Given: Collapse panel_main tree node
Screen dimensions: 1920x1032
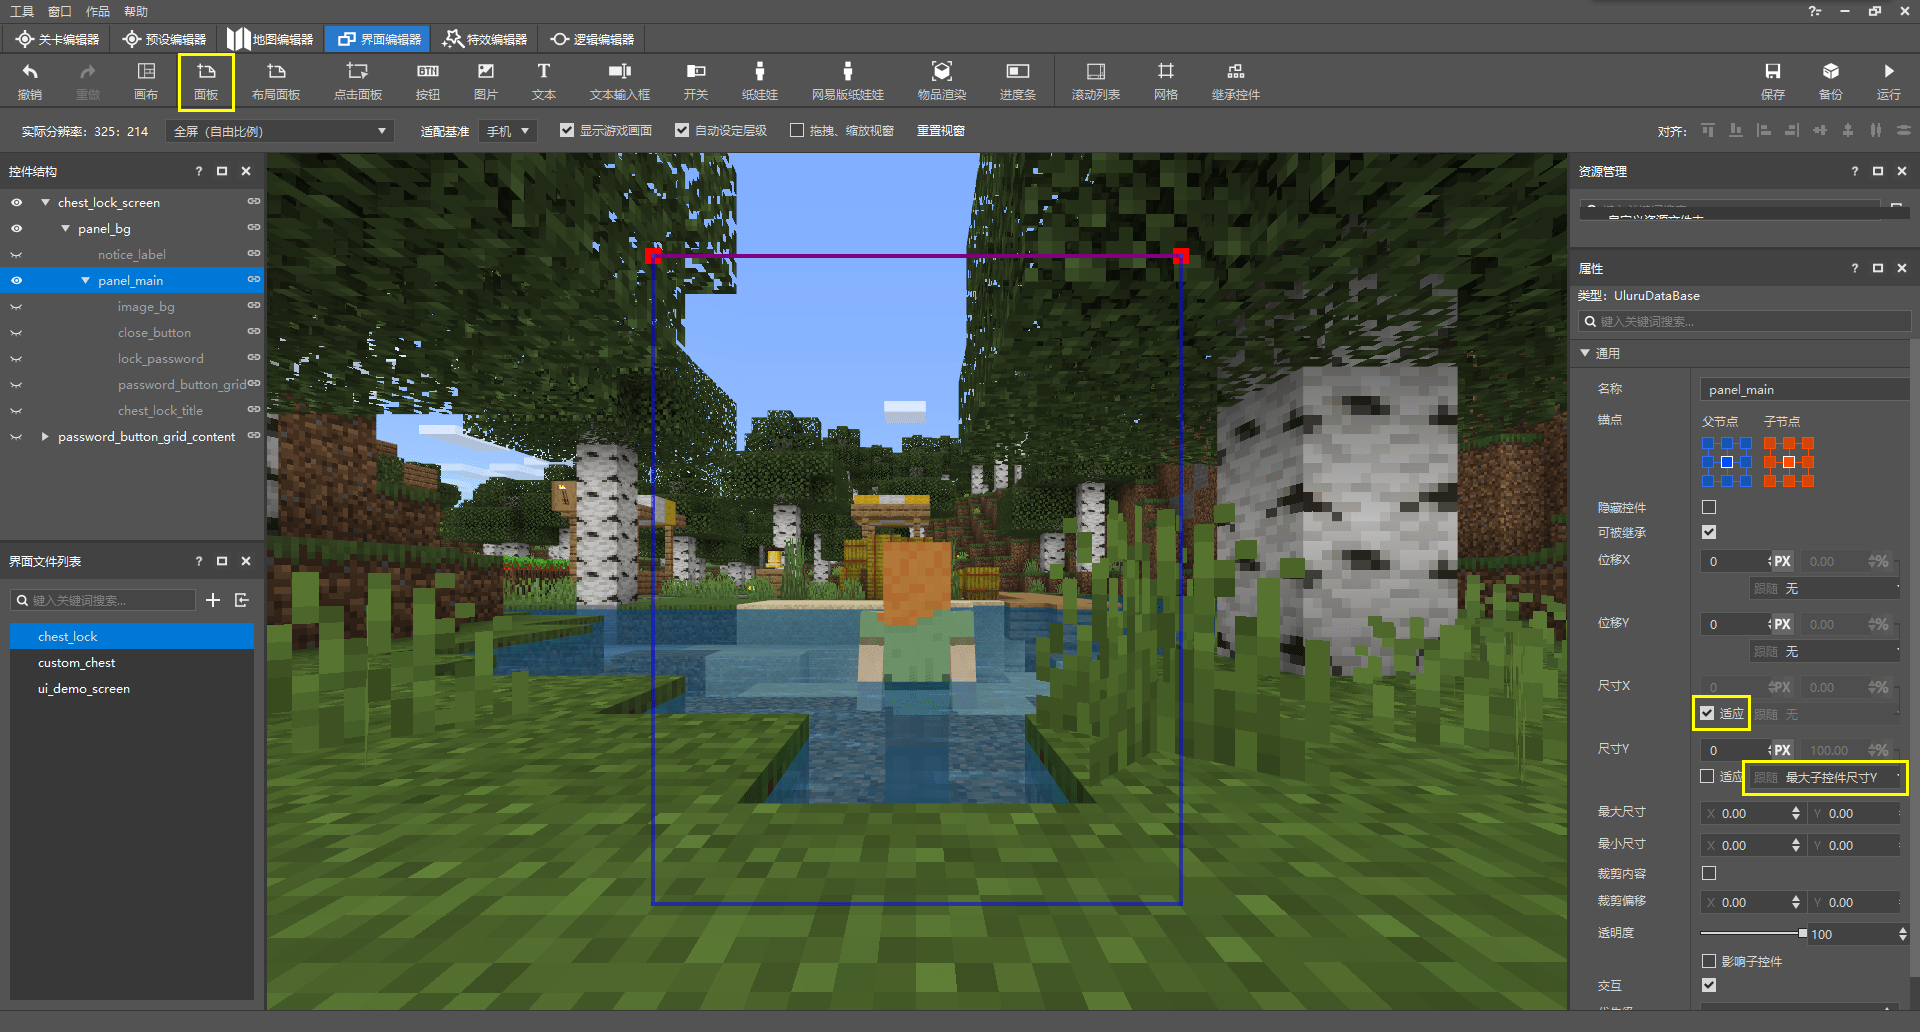Looking at the screenshot, I should point(85,280).
